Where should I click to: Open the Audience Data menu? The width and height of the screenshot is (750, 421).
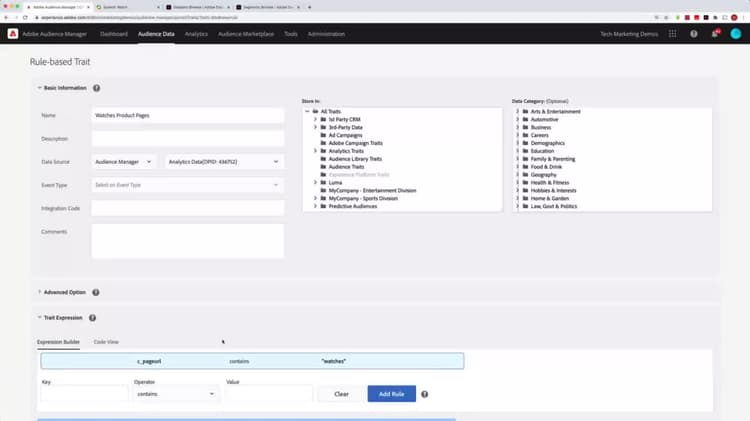pyautogui.click(x=156, y=34)
